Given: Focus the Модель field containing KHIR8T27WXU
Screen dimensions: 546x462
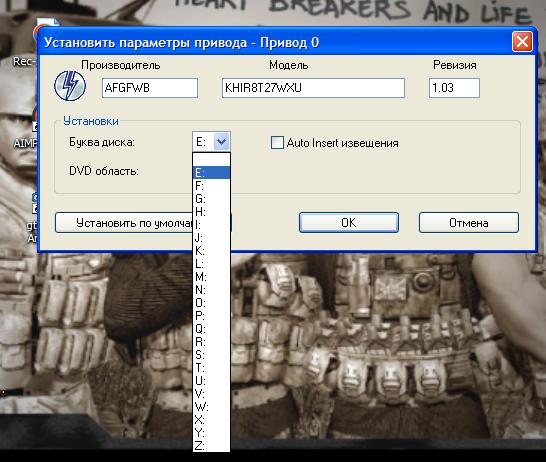Looking at the screenshot, I should [x=313, y=88].
